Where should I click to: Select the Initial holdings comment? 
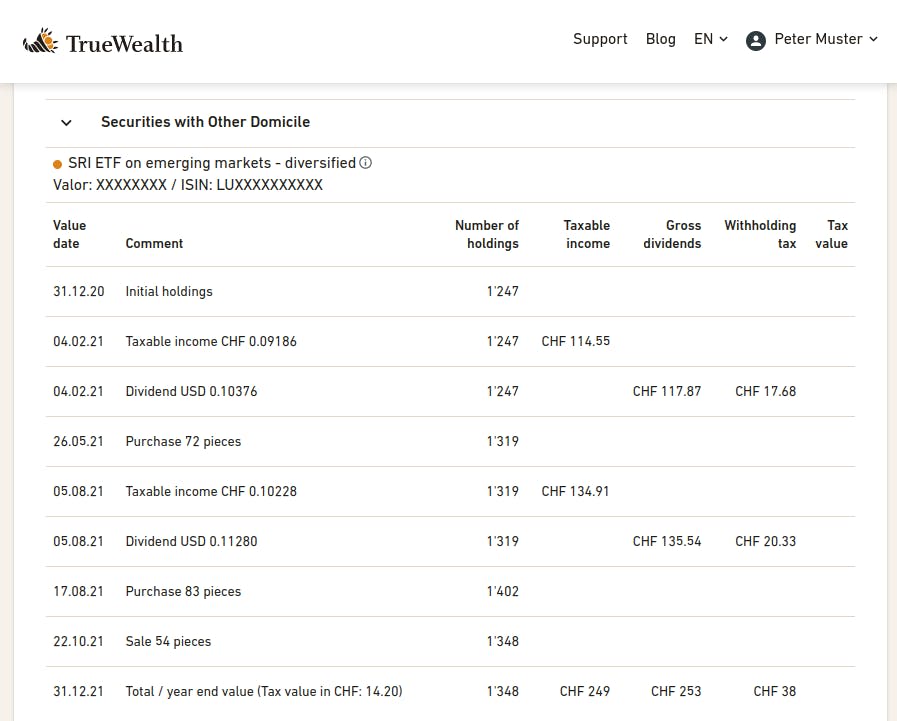(169, 291)
